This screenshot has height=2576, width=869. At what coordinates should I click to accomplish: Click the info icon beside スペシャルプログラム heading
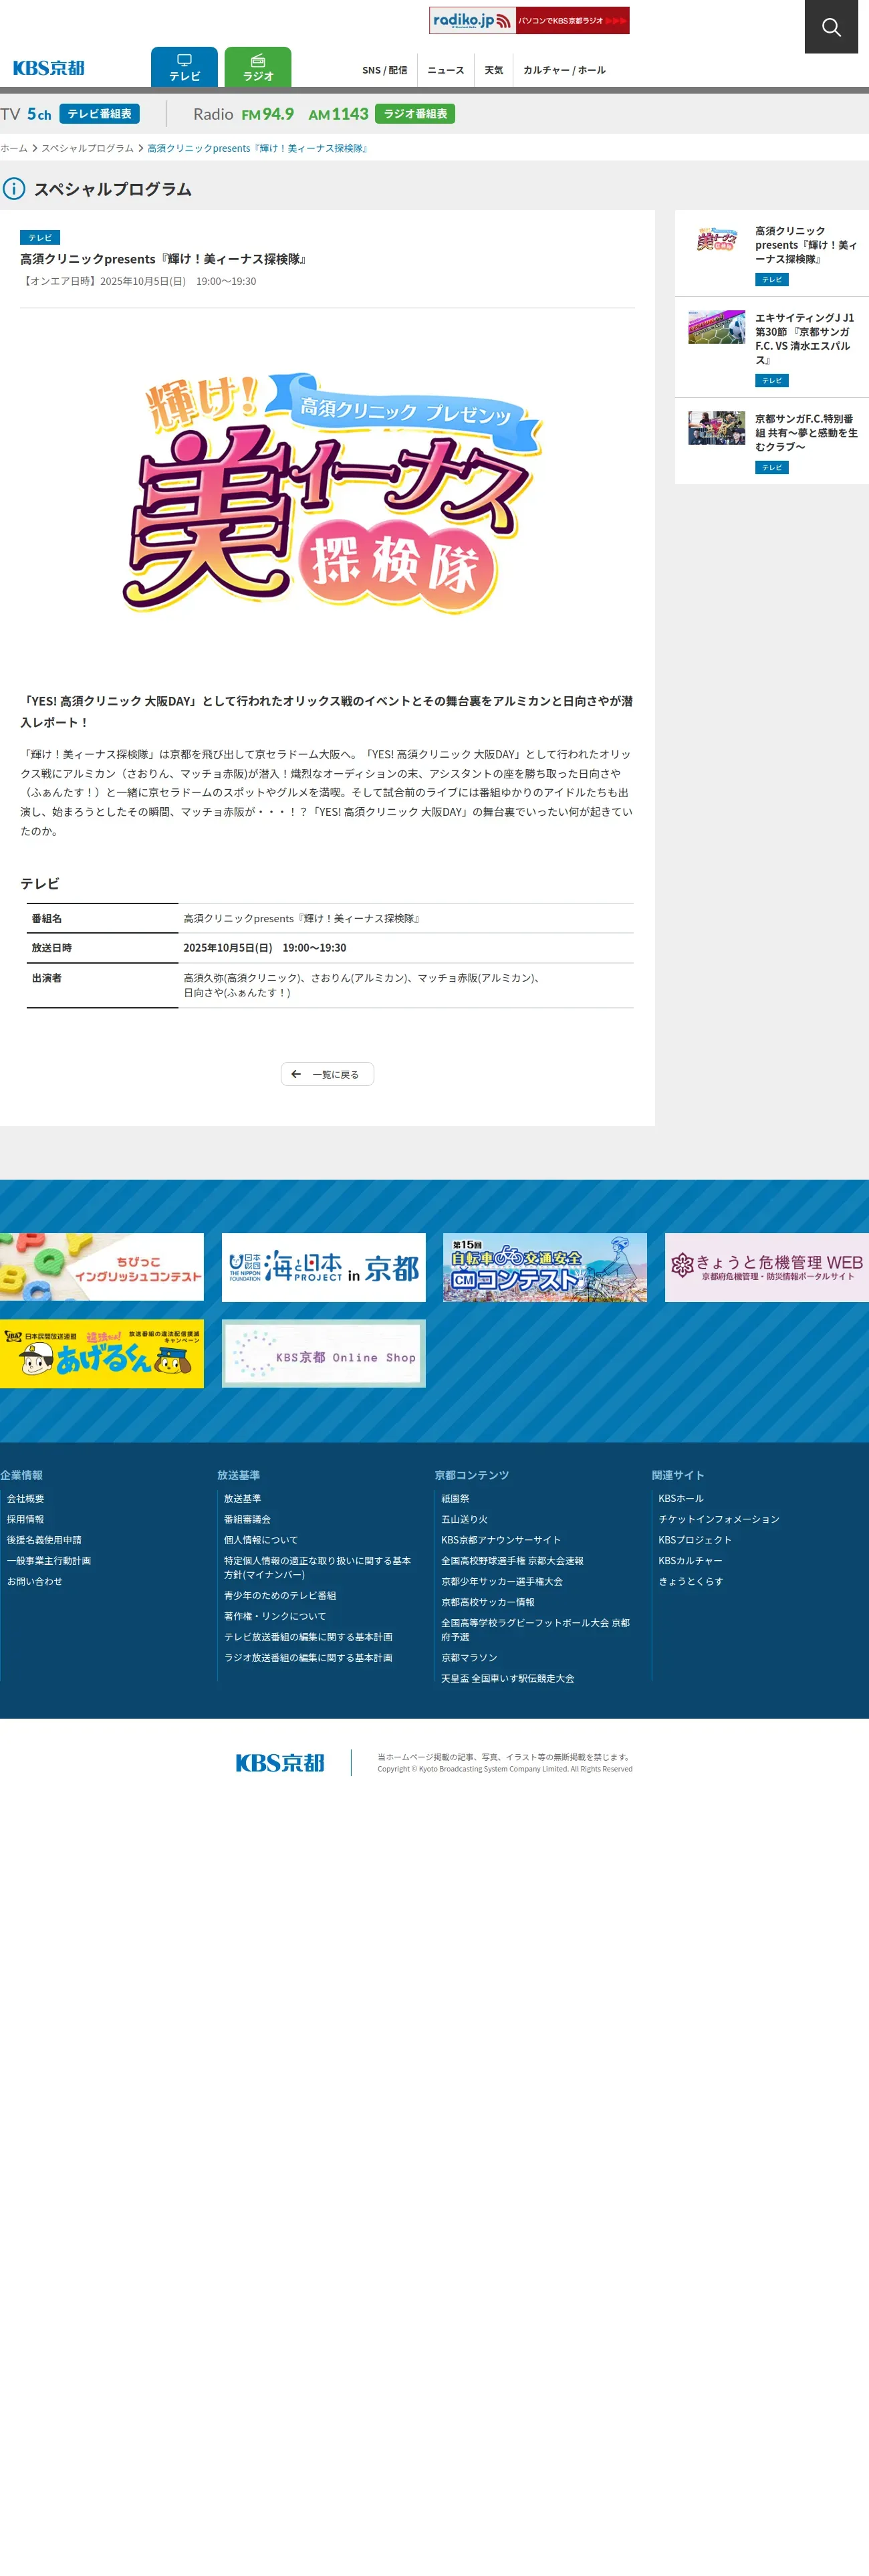coord(14,189)
